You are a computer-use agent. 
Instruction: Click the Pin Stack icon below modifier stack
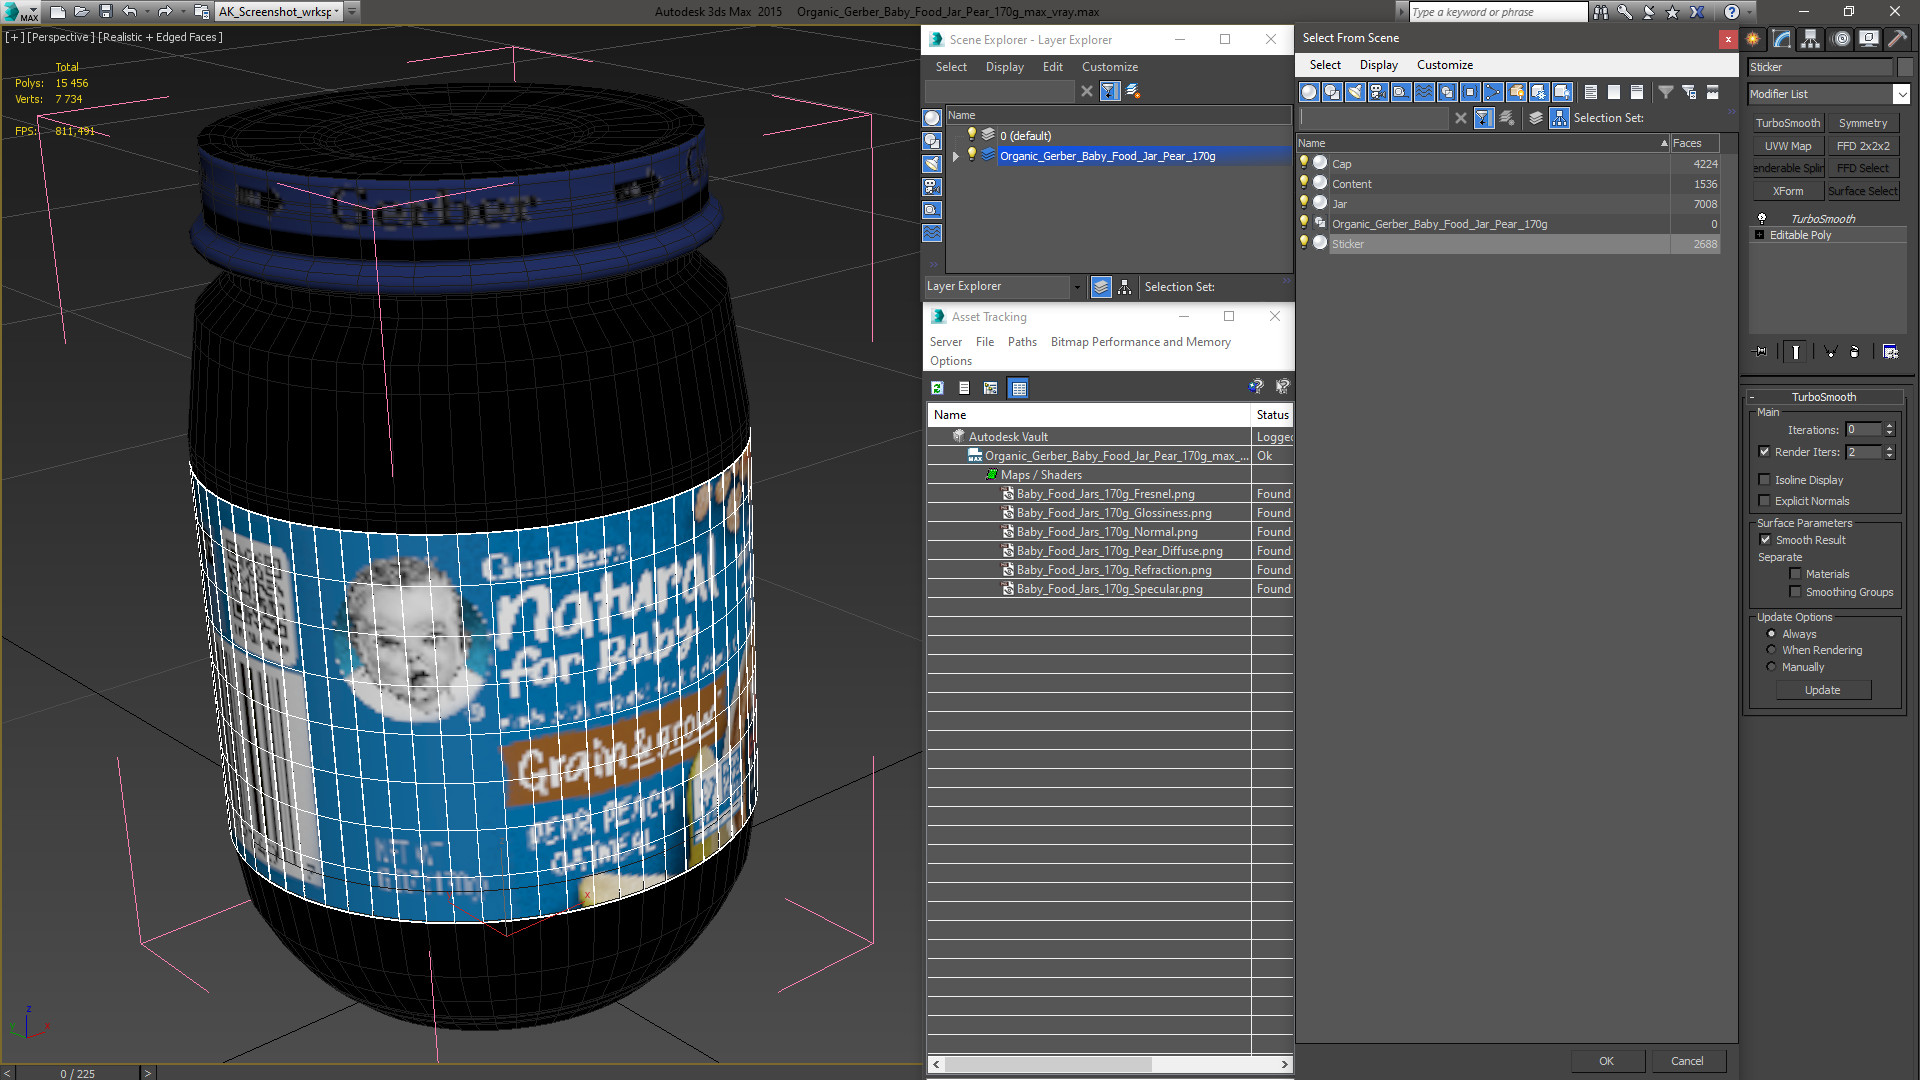tap(1761, 352)
